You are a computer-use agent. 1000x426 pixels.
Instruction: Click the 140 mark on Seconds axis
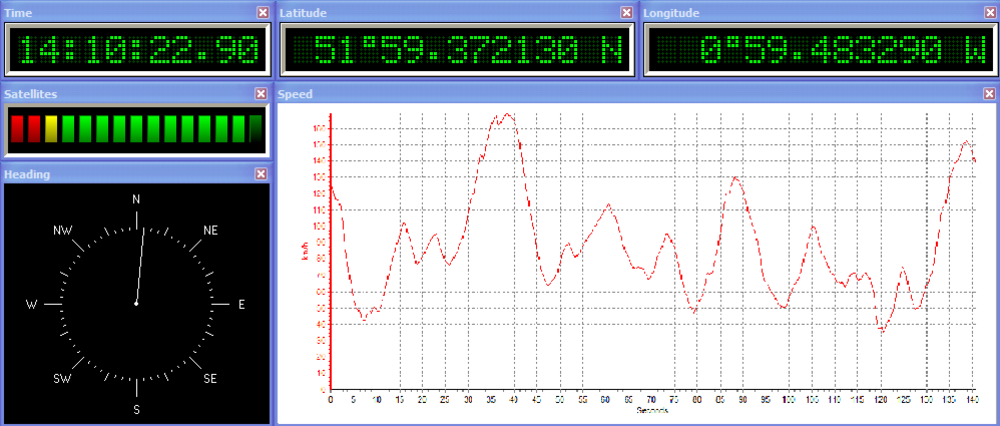point(973,399)
